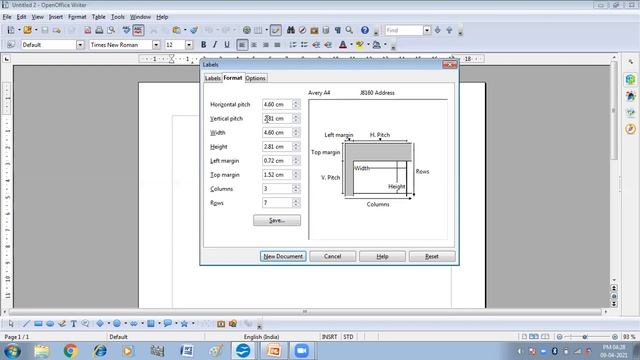Click the Text tool in Drawing toolbar
The image size is (640, 360).
pyautogui.click(x=73, y=324)
